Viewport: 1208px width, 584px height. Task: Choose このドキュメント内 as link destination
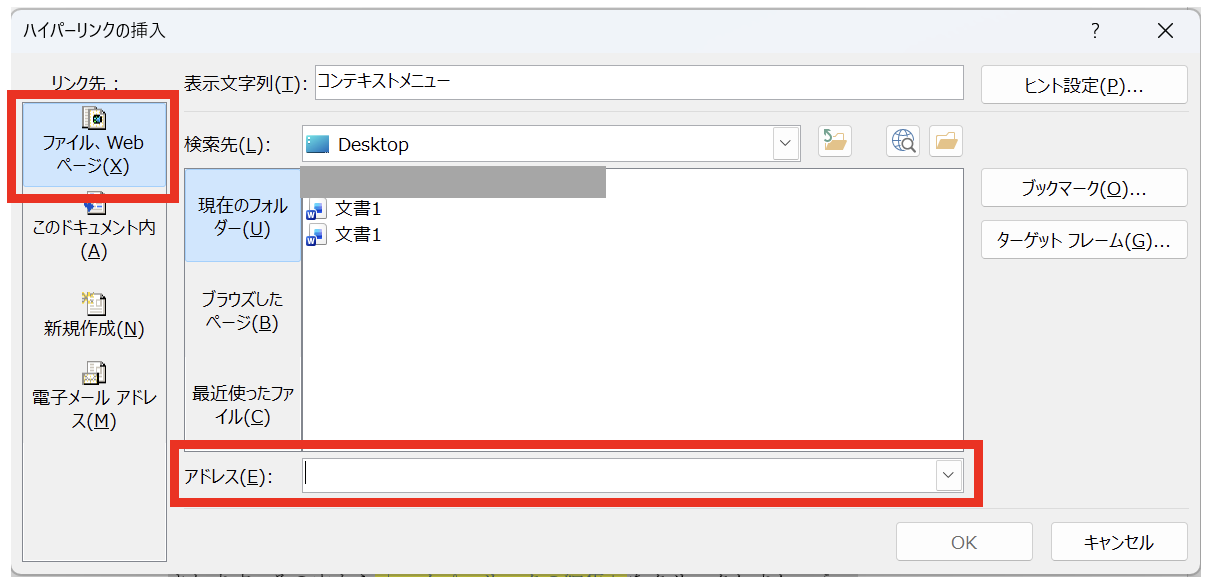click(x=94, y=228)
